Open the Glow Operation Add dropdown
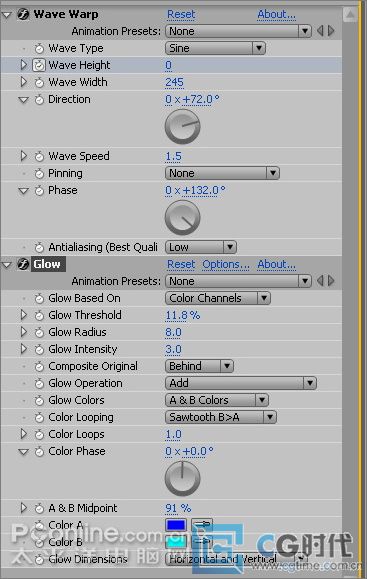This screenshot has height=579, width=367. 241,383
